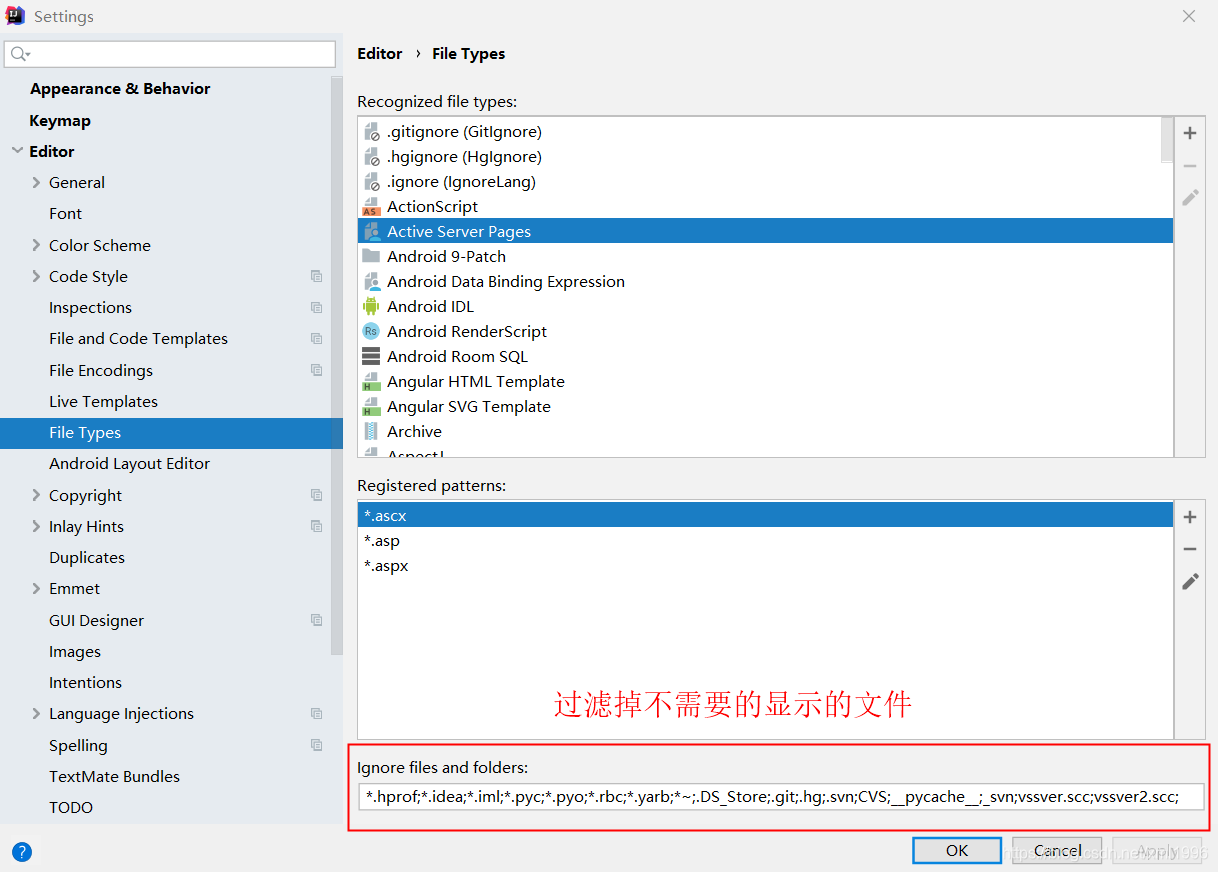Click the Apply button

click(1157, 850)
